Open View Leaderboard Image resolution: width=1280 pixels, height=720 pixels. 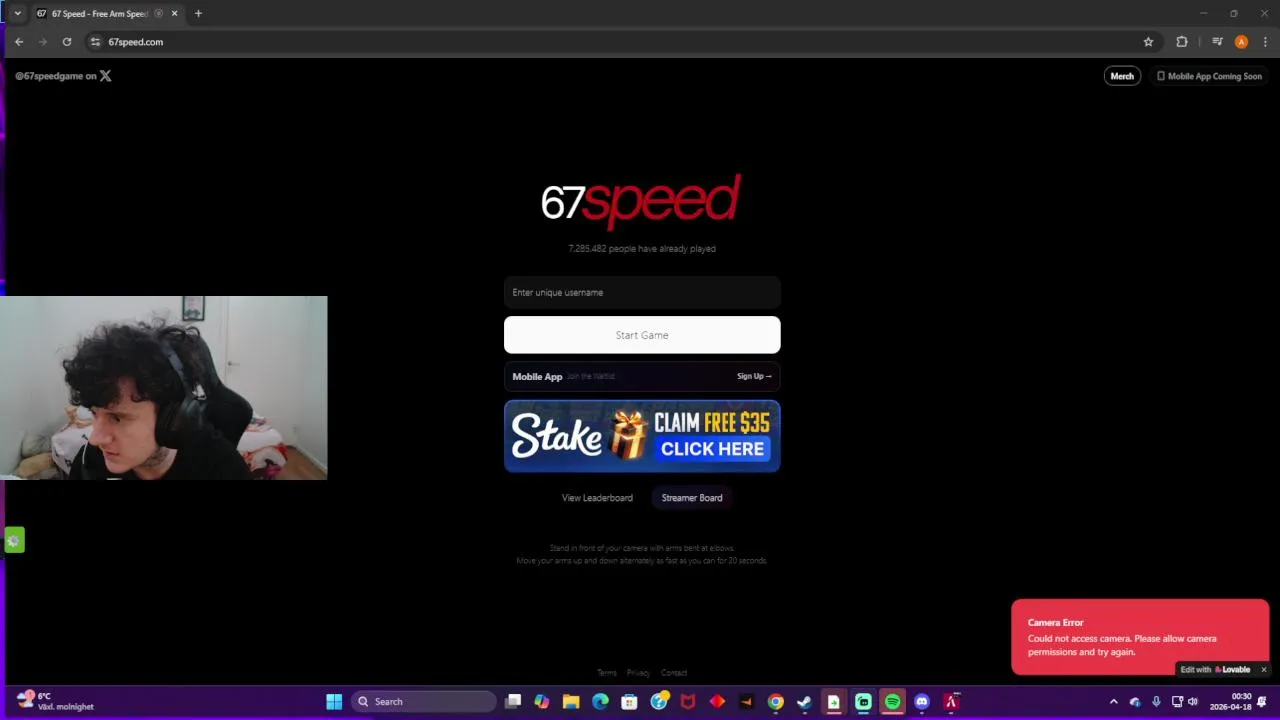pos(597,498)
